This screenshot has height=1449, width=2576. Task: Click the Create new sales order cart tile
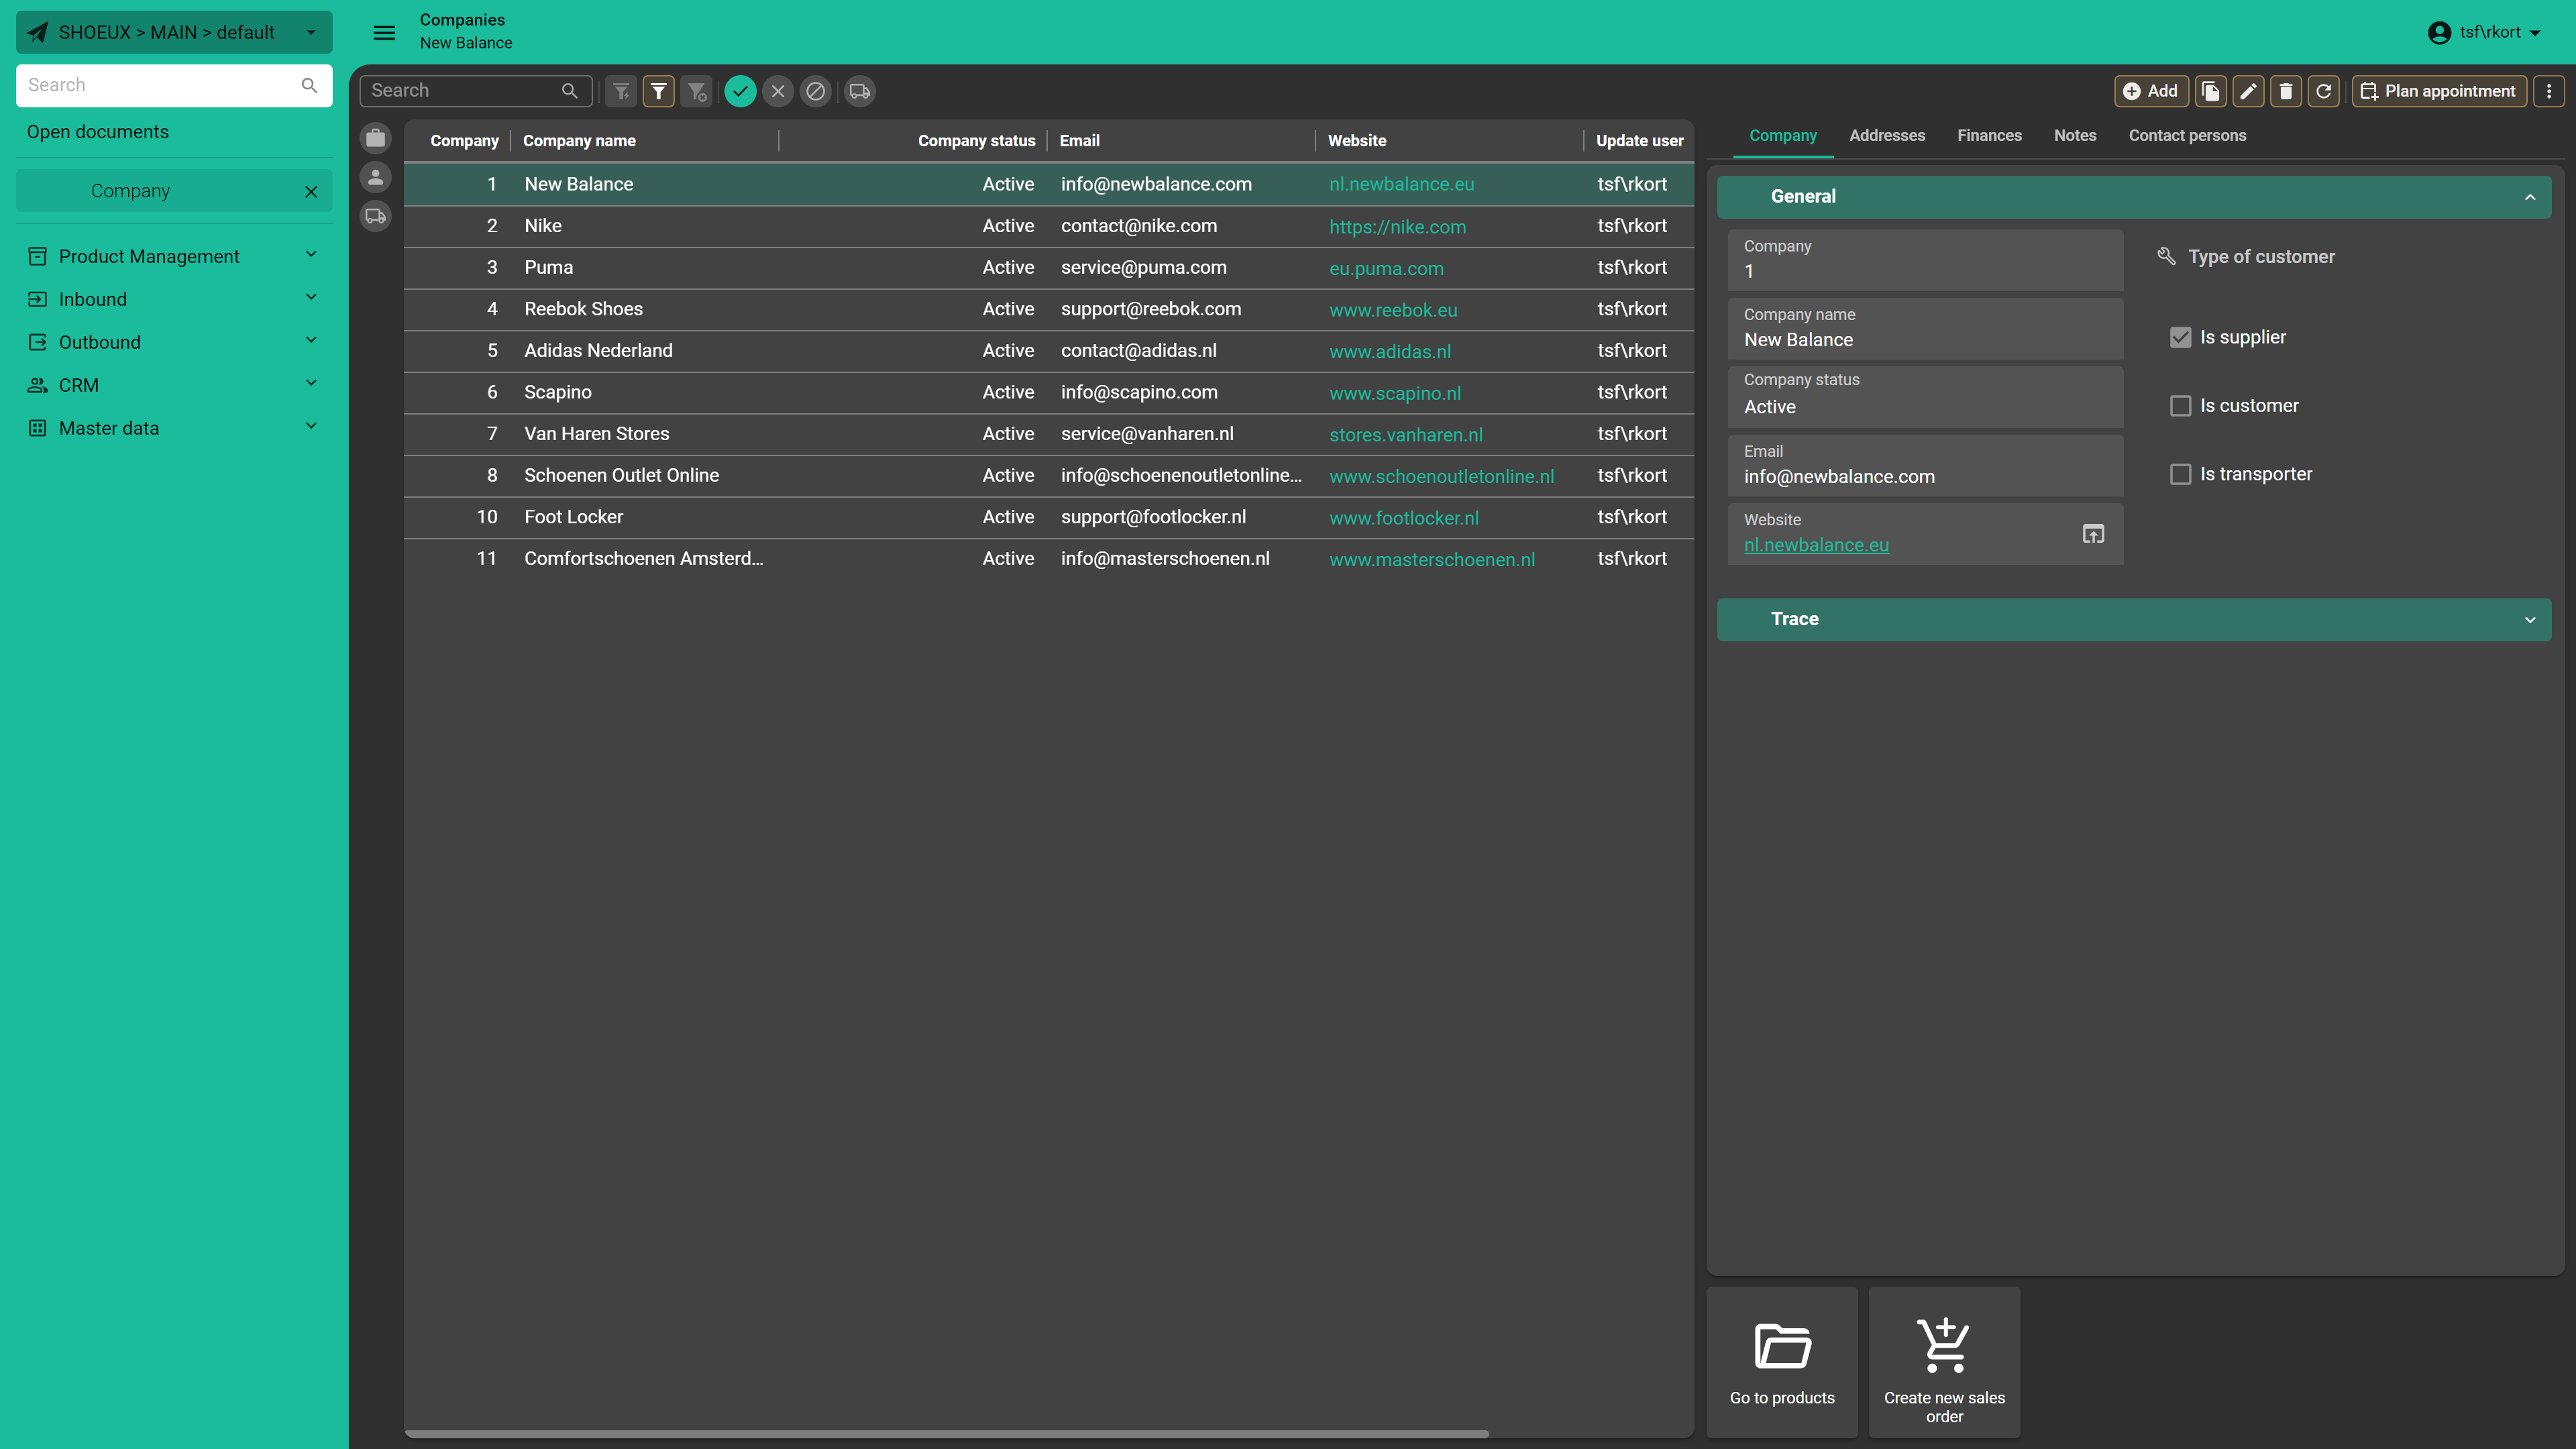click(x=1944, y=1362)
